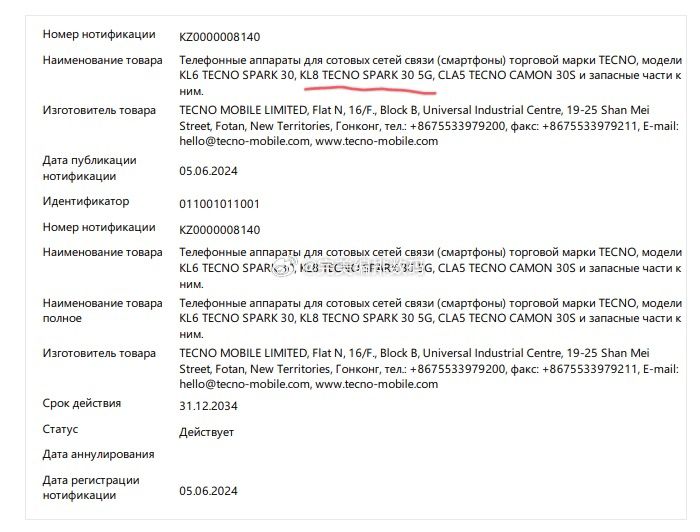
Task: Click the 'Дата регистрации нотификации' label
Action: (91, 487)
